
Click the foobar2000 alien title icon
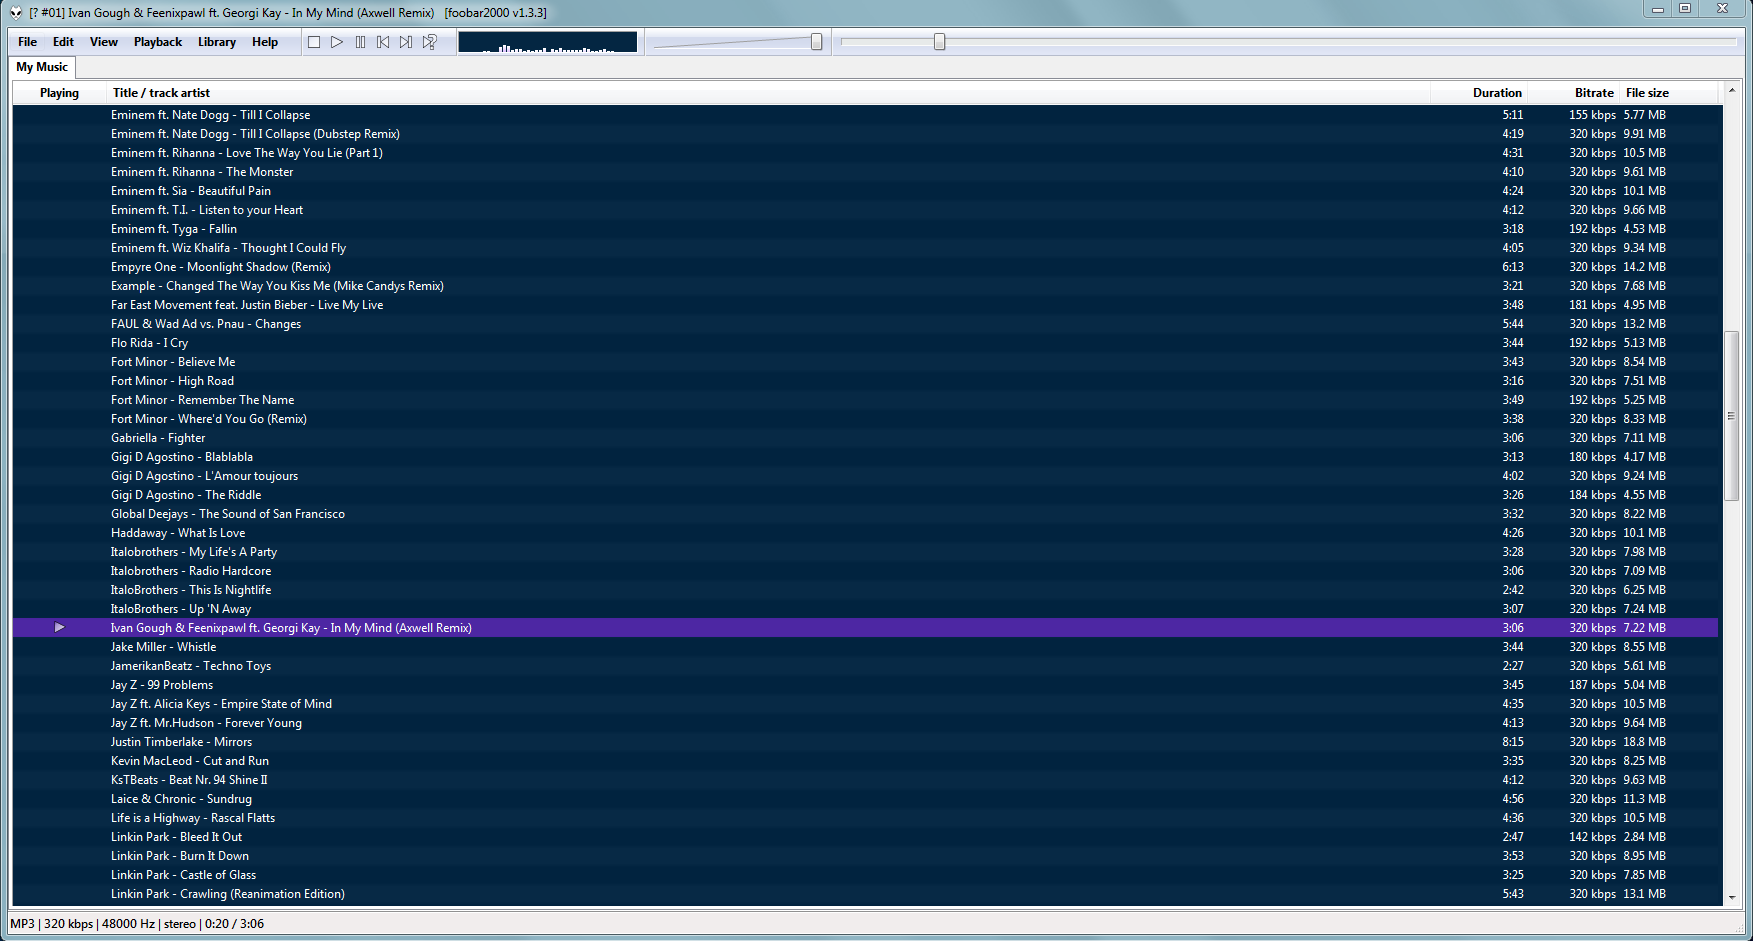15,13
